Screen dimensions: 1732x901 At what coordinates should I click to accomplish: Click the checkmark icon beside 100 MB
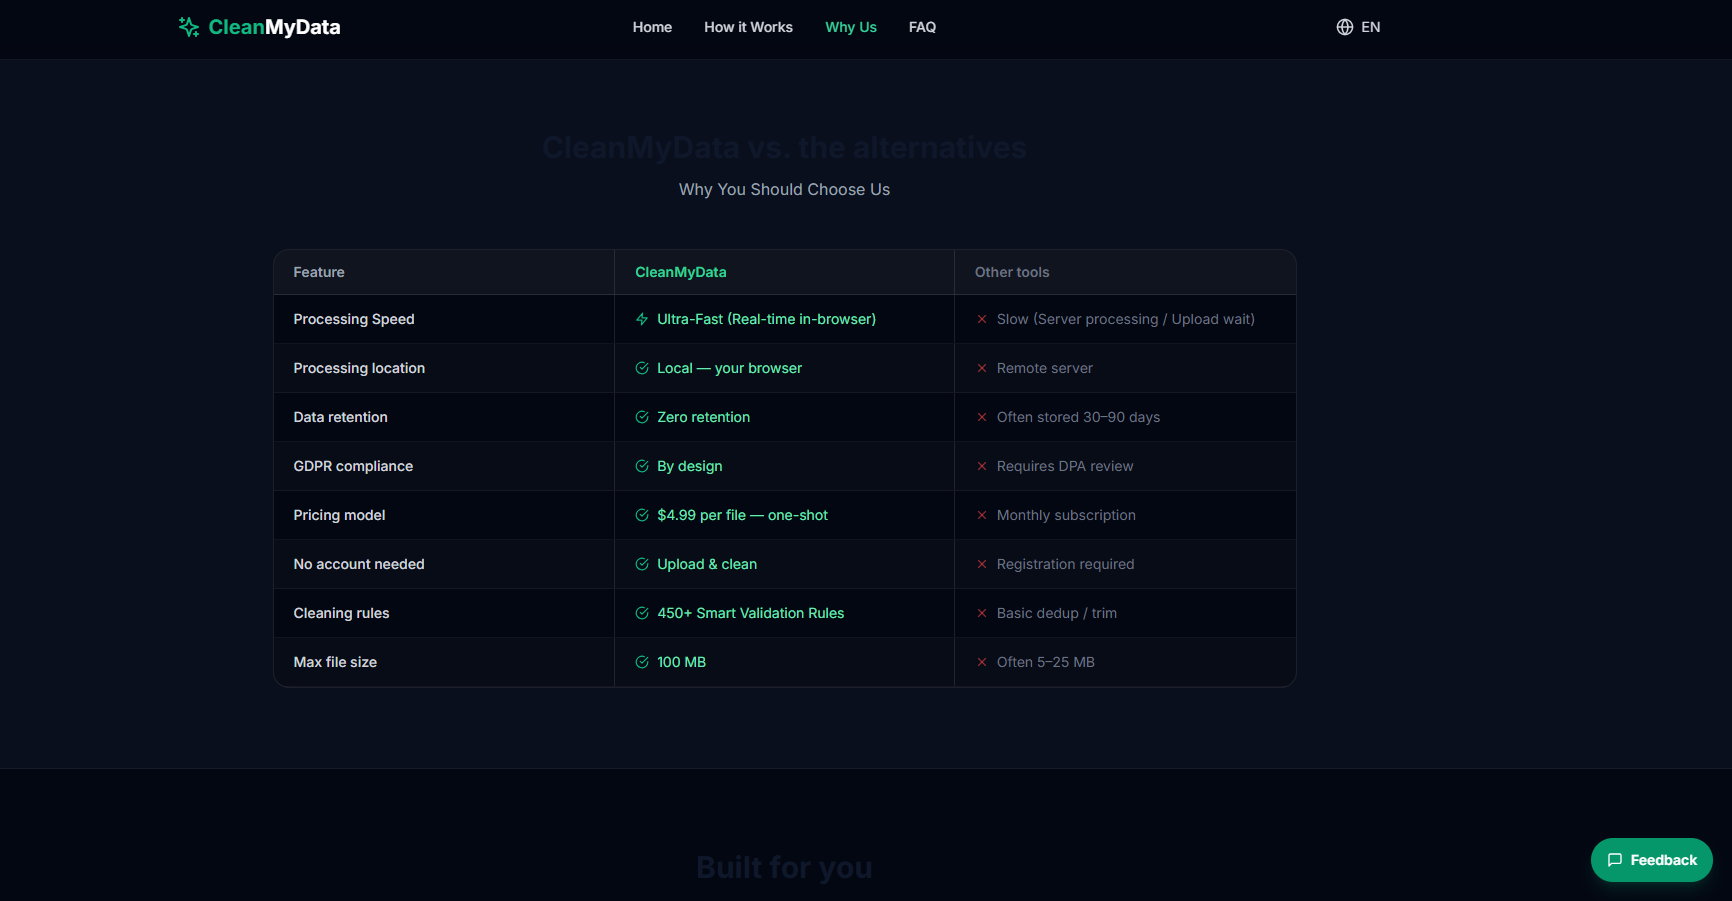[x=641, y=662]
